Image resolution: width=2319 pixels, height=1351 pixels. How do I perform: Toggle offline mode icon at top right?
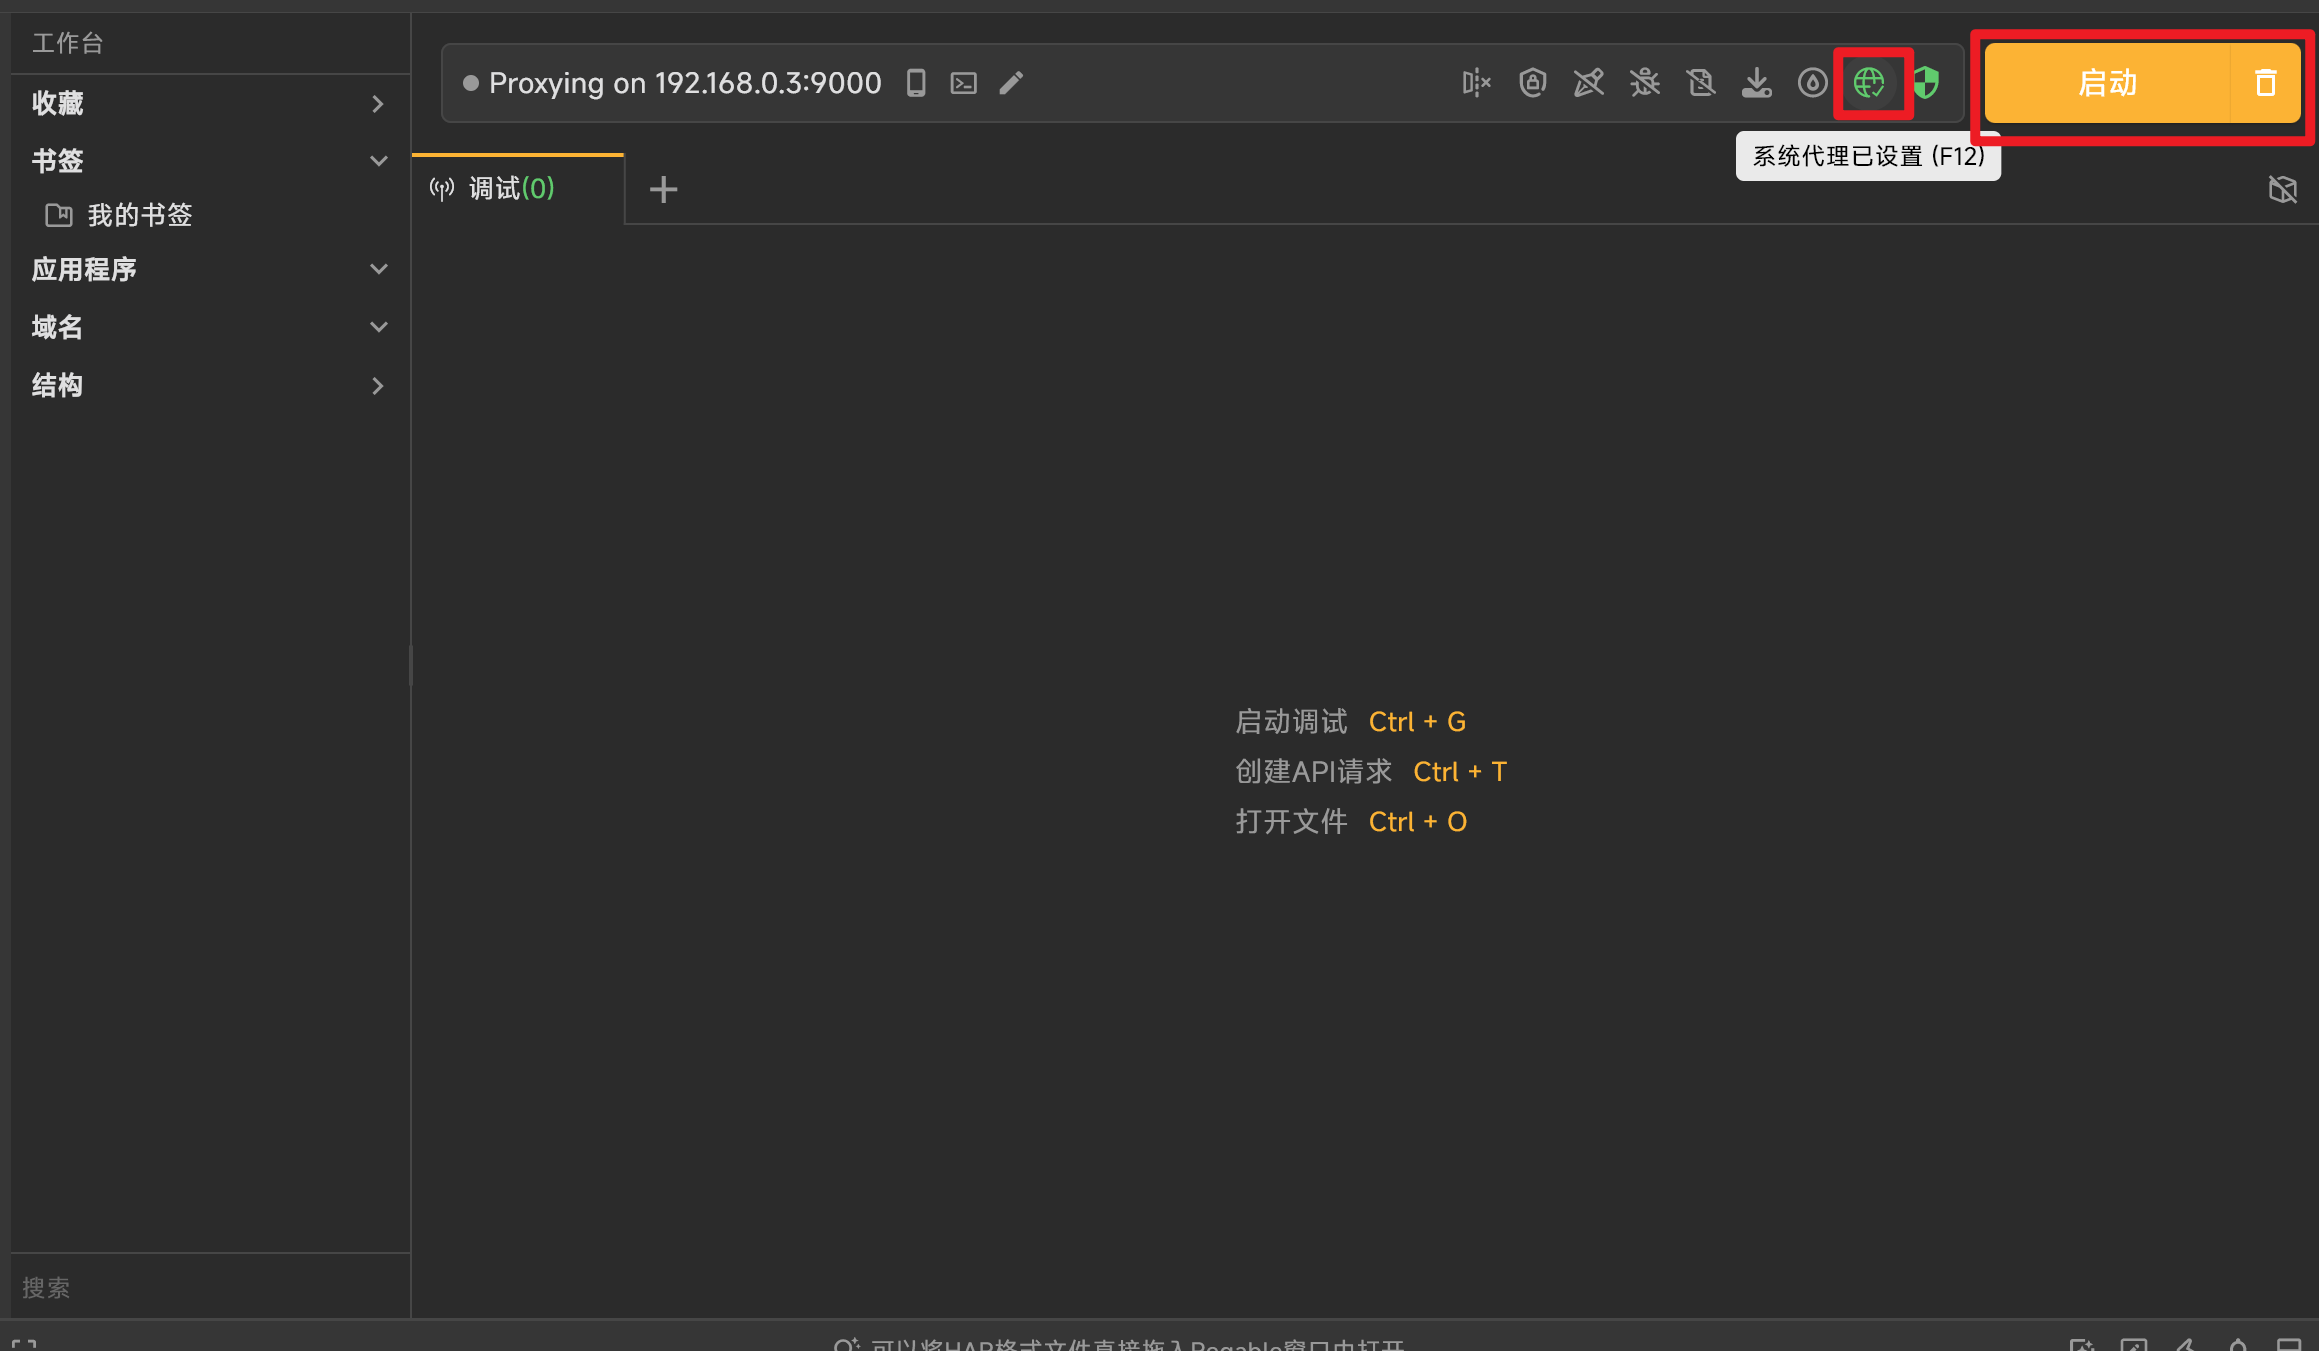click(x=2284, y=189)
